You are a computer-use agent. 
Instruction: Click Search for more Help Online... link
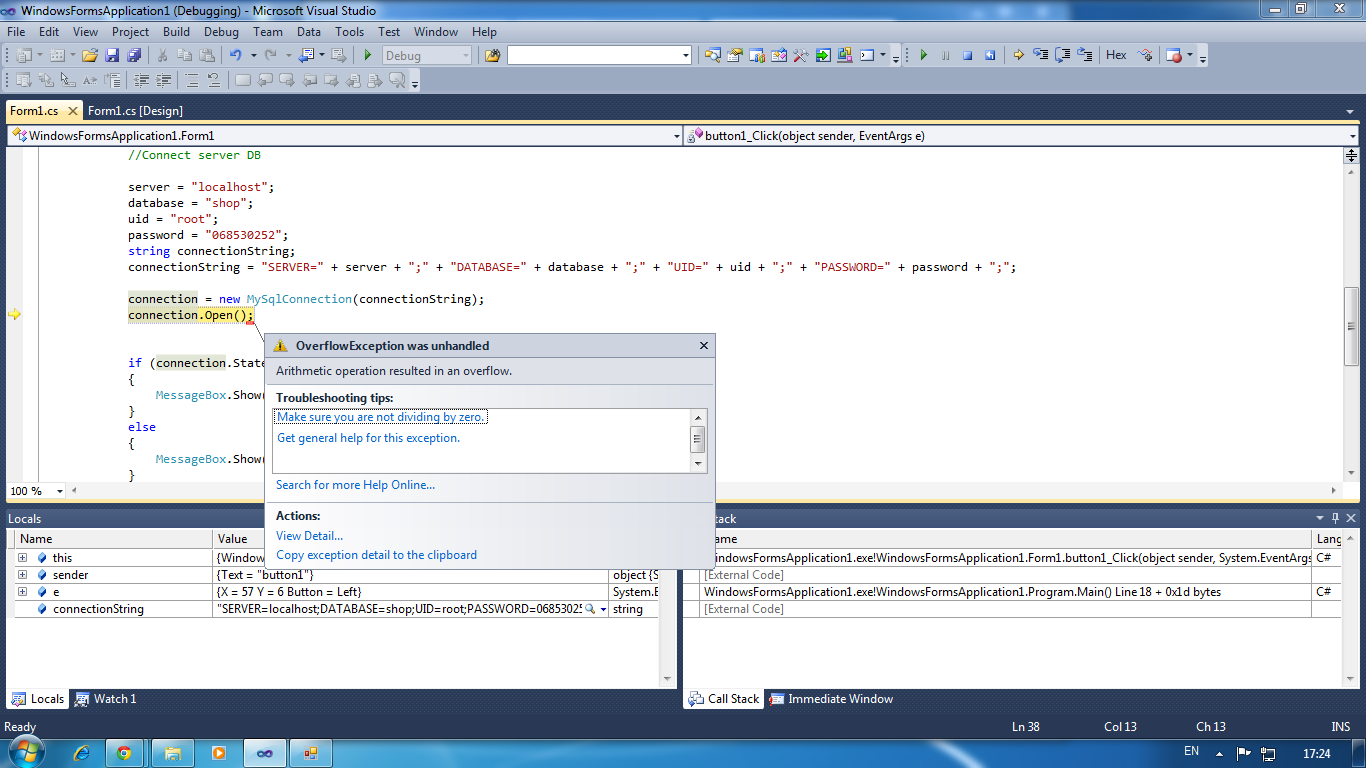[356, 485]
